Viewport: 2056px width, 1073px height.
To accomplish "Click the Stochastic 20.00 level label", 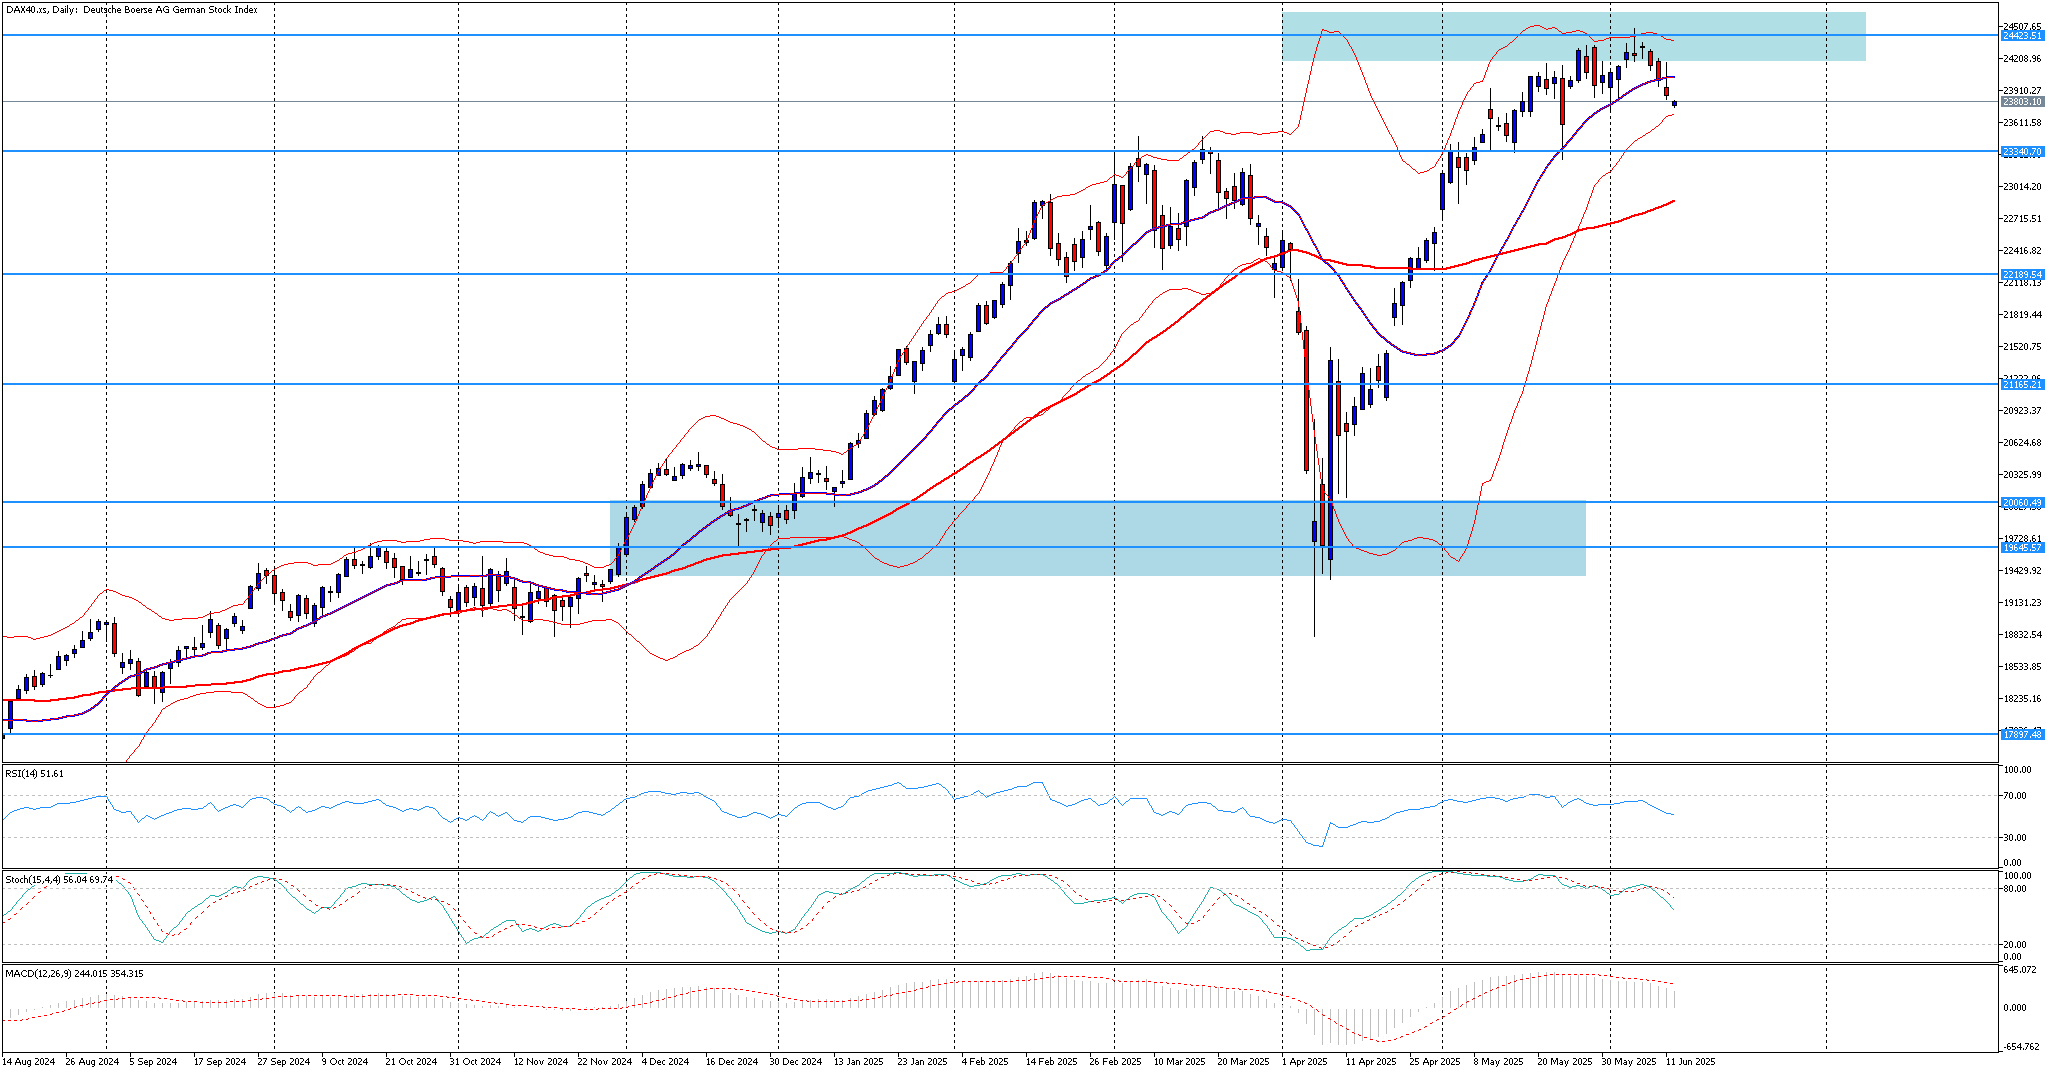I will click(x=2016, y=945).
